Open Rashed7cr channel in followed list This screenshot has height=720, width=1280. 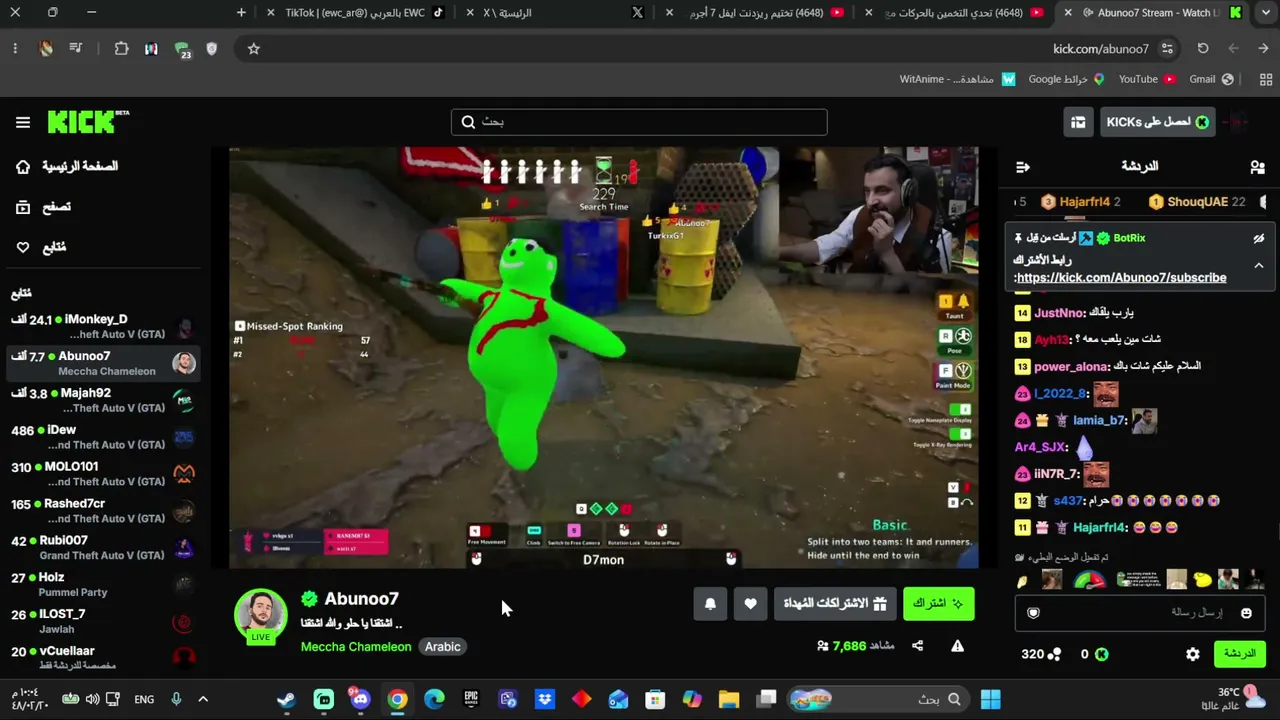coord(104,511)
